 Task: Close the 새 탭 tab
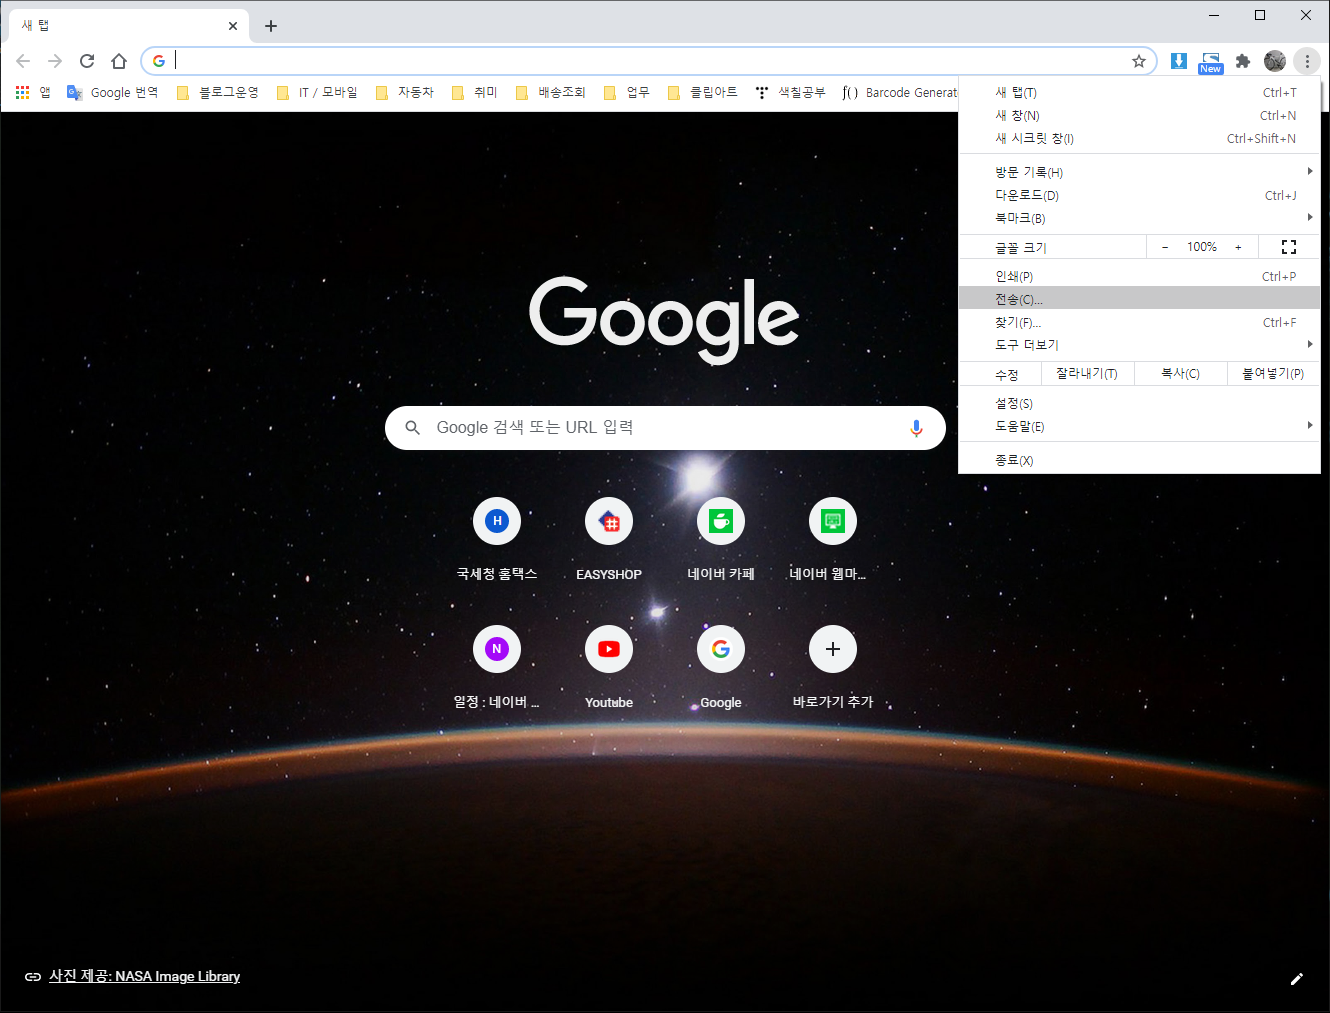(233, 26)
